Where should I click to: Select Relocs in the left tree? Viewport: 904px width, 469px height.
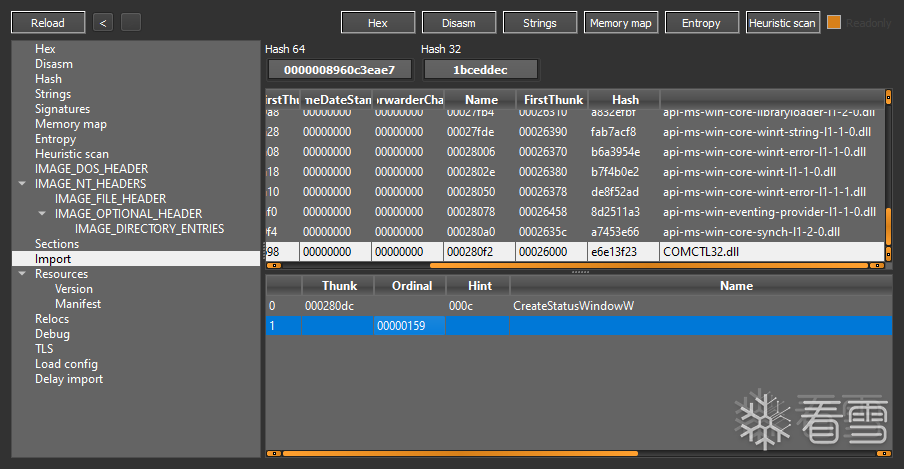[52, 319]
